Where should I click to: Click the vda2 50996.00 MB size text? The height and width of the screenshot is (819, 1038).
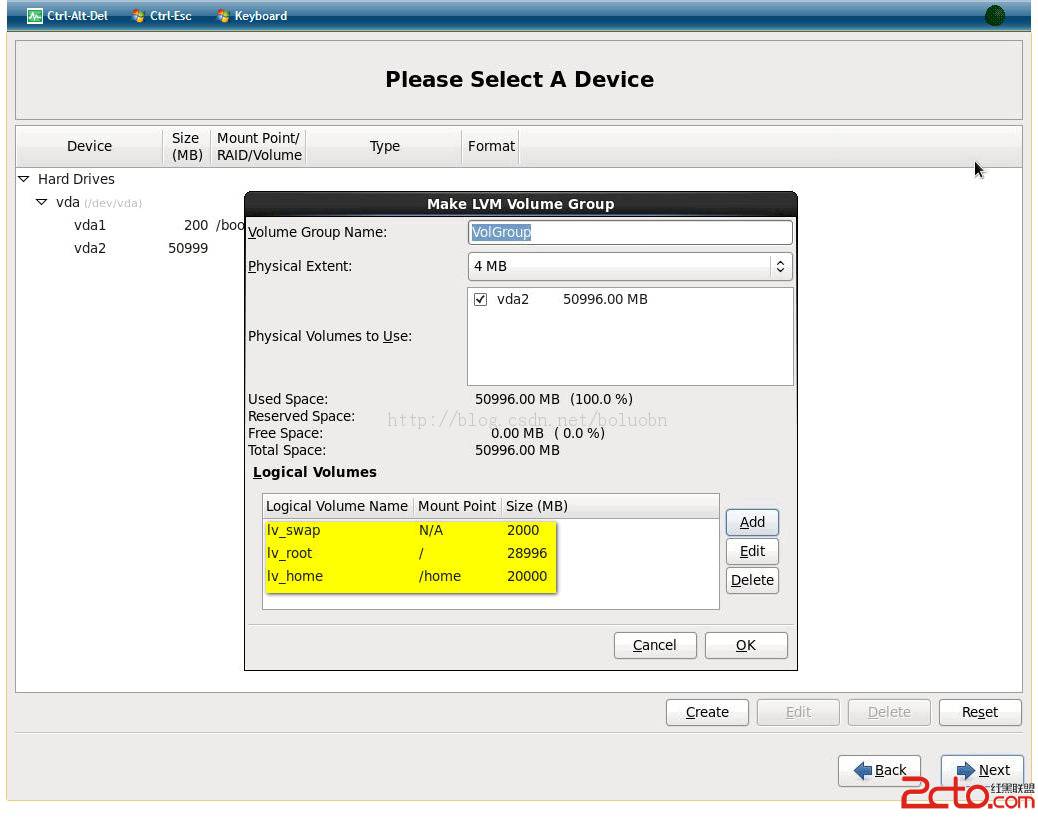tap(605, 299)
